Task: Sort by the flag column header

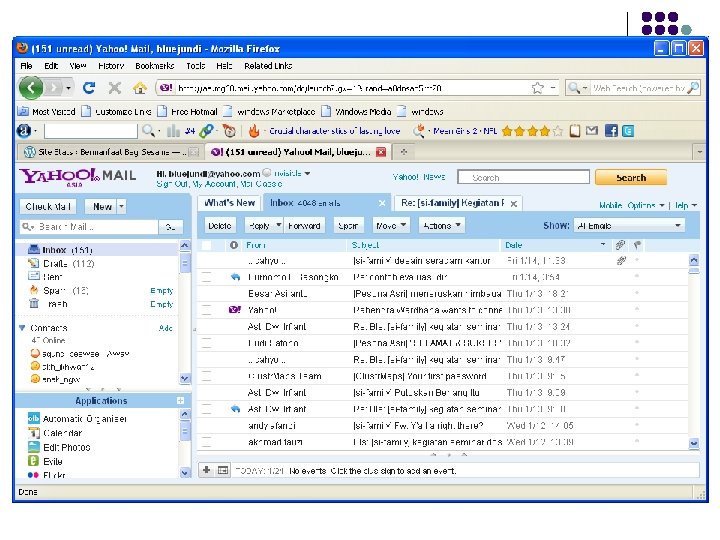Action: (637, 245)
